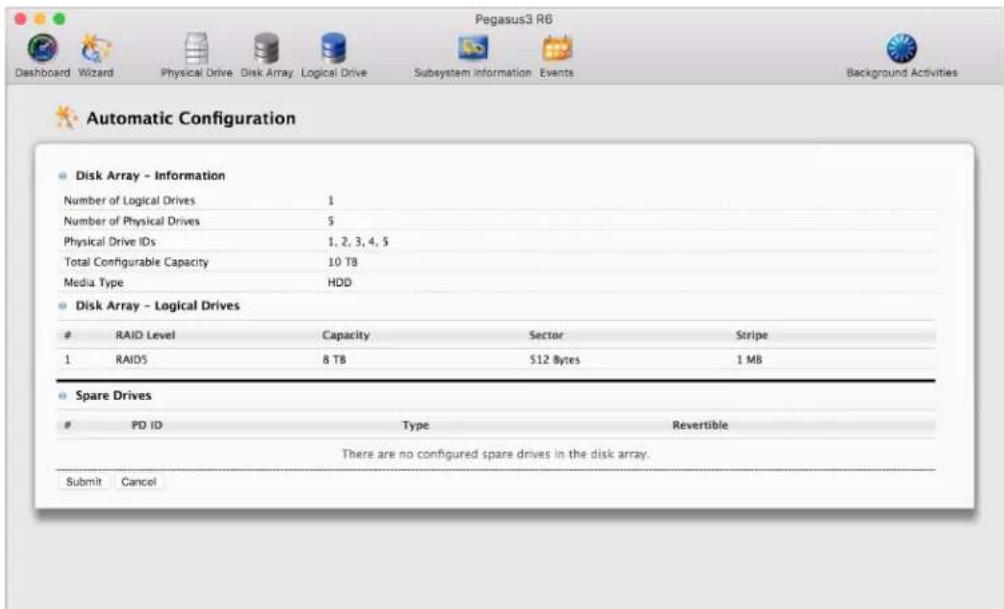The width and height of the screenshot is (1004, 609).
Task: Click the 512 Bytes sector value
Action: click(555, 360)
